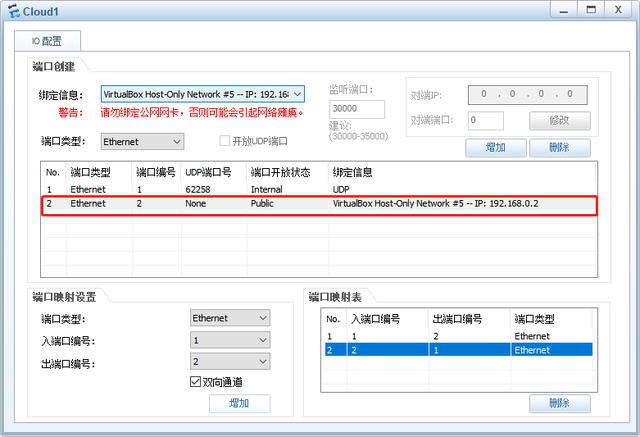Close the Cloud1 window

(618, 10)
